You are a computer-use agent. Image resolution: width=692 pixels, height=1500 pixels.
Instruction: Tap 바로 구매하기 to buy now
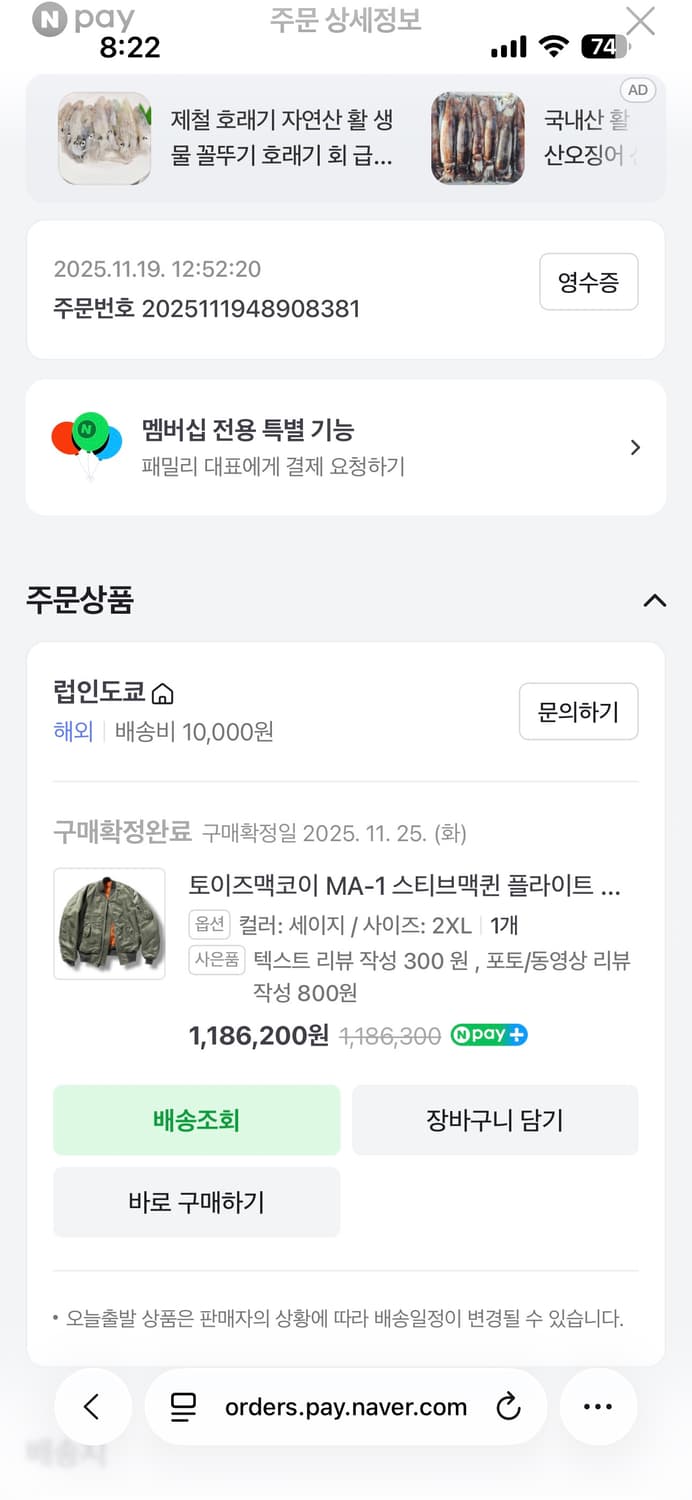[196, 1202]
